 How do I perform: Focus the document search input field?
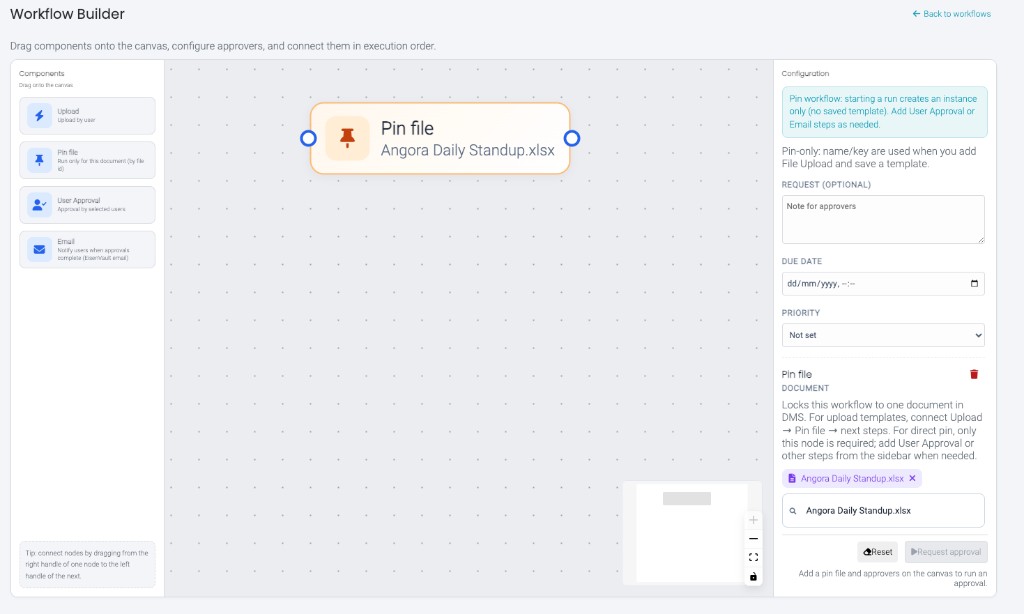(x=883, y=510)
